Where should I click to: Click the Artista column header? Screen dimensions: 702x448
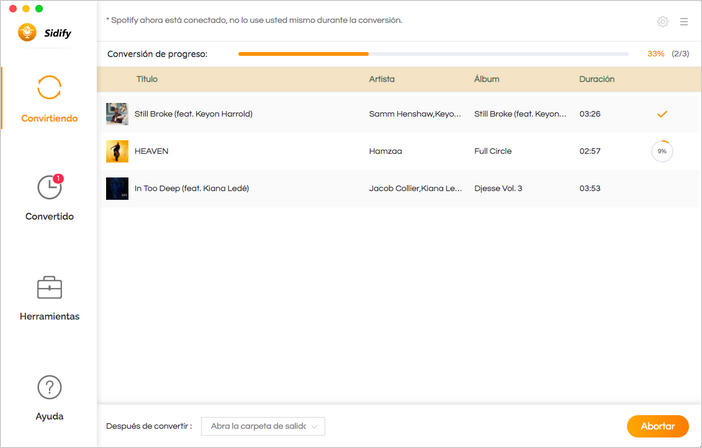382,79
